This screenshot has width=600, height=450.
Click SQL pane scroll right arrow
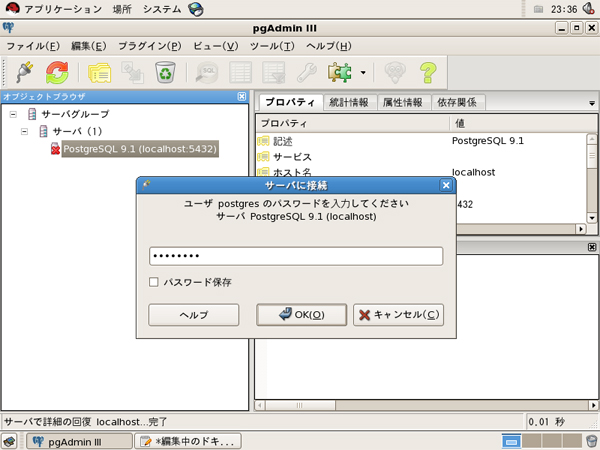[593, 405]
